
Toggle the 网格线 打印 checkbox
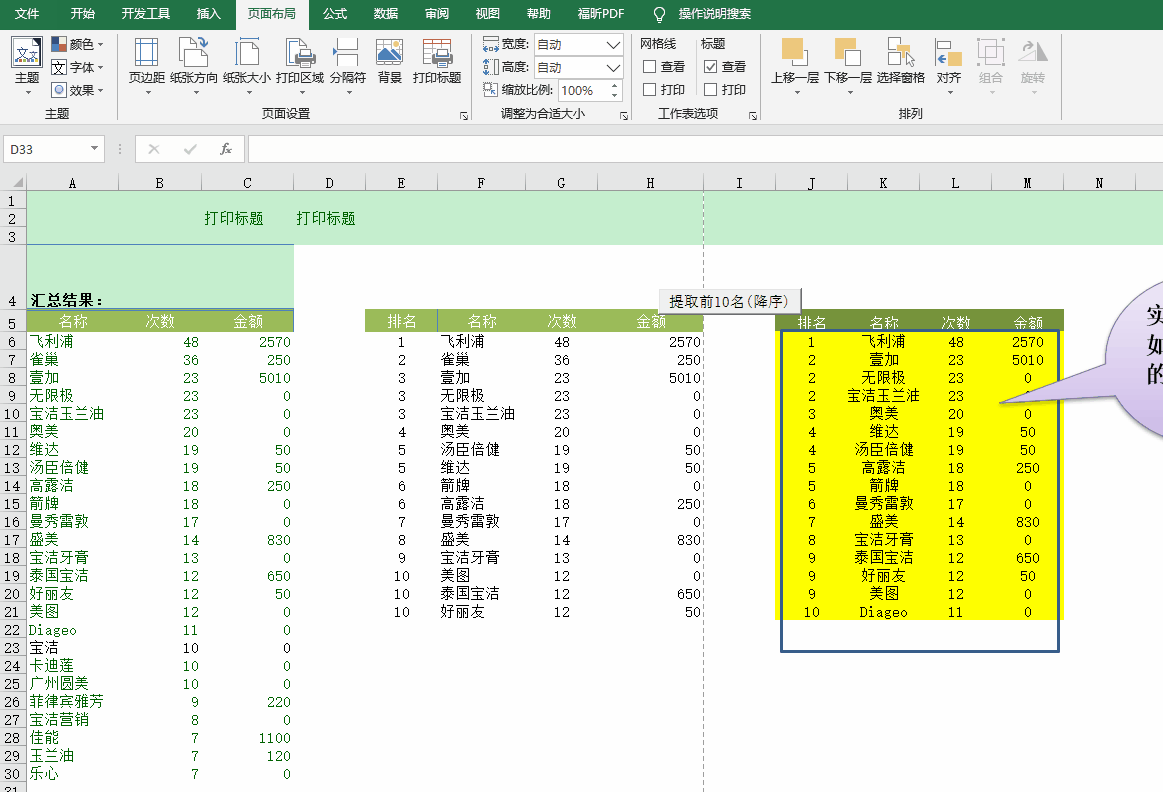coord(650,90)
